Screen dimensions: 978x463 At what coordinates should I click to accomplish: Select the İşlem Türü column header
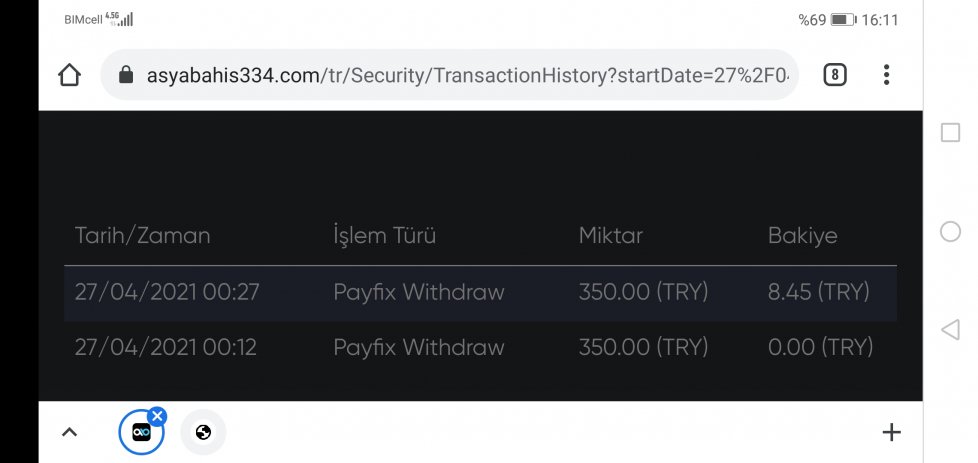384,235
